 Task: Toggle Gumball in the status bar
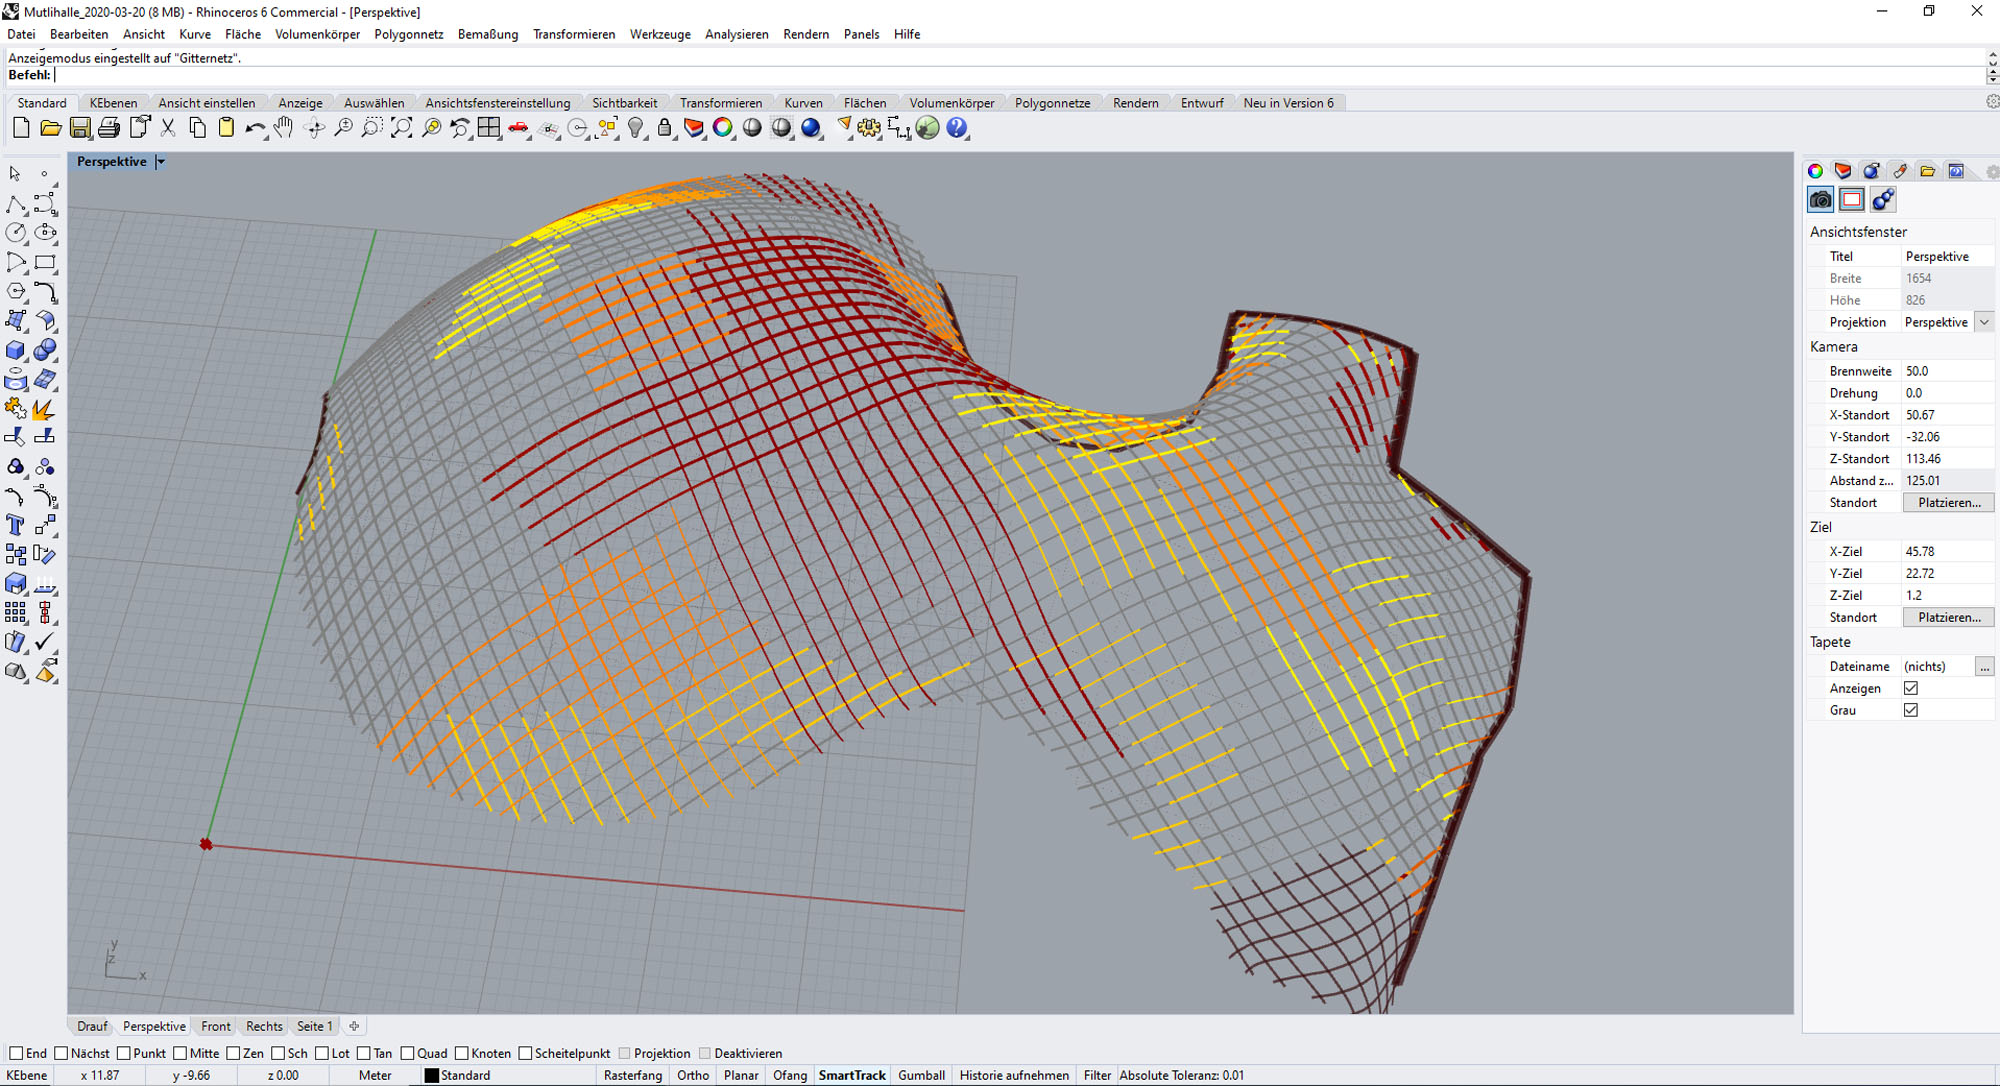click(920, 1075)
